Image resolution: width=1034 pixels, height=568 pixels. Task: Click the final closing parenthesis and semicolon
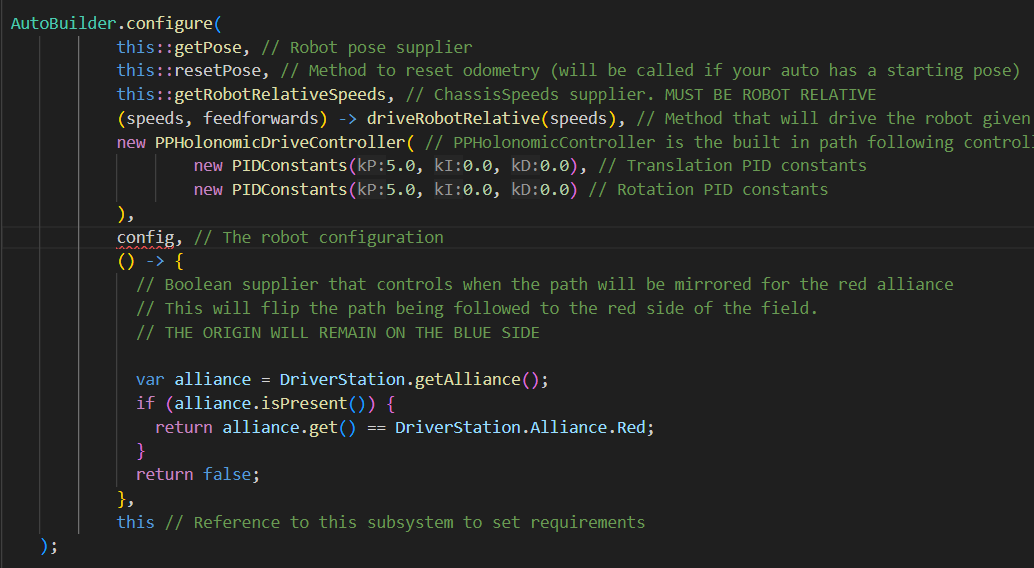point(49,546)
